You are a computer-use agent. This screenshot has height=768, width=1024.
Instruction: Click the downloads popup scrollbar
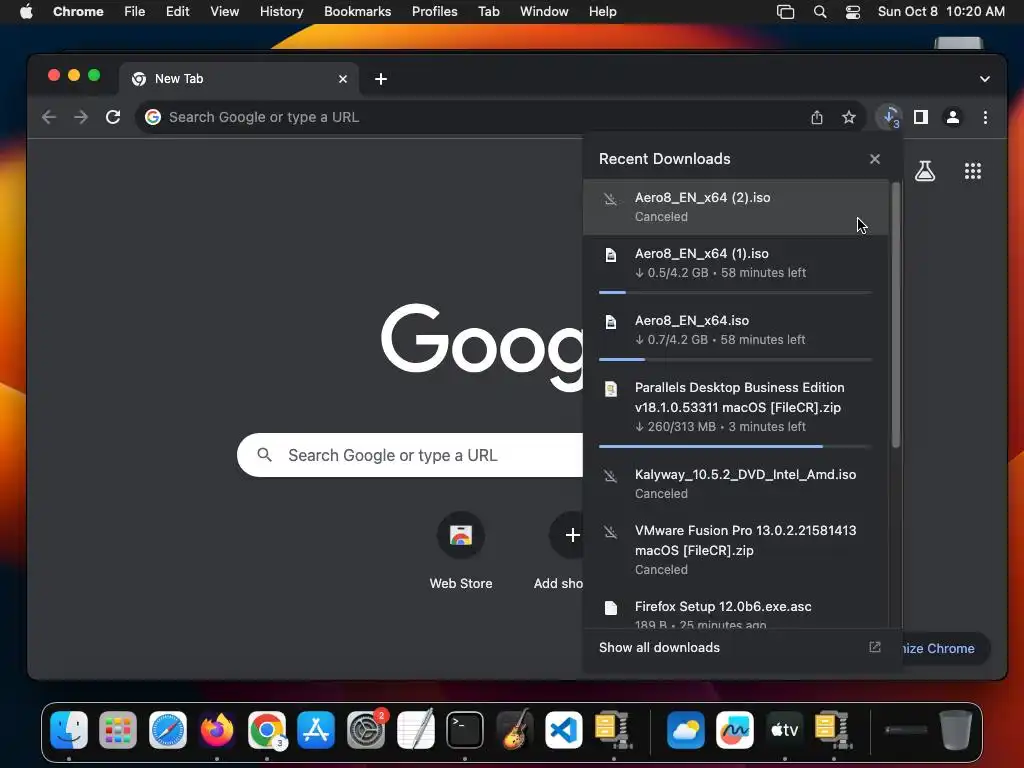896,315
